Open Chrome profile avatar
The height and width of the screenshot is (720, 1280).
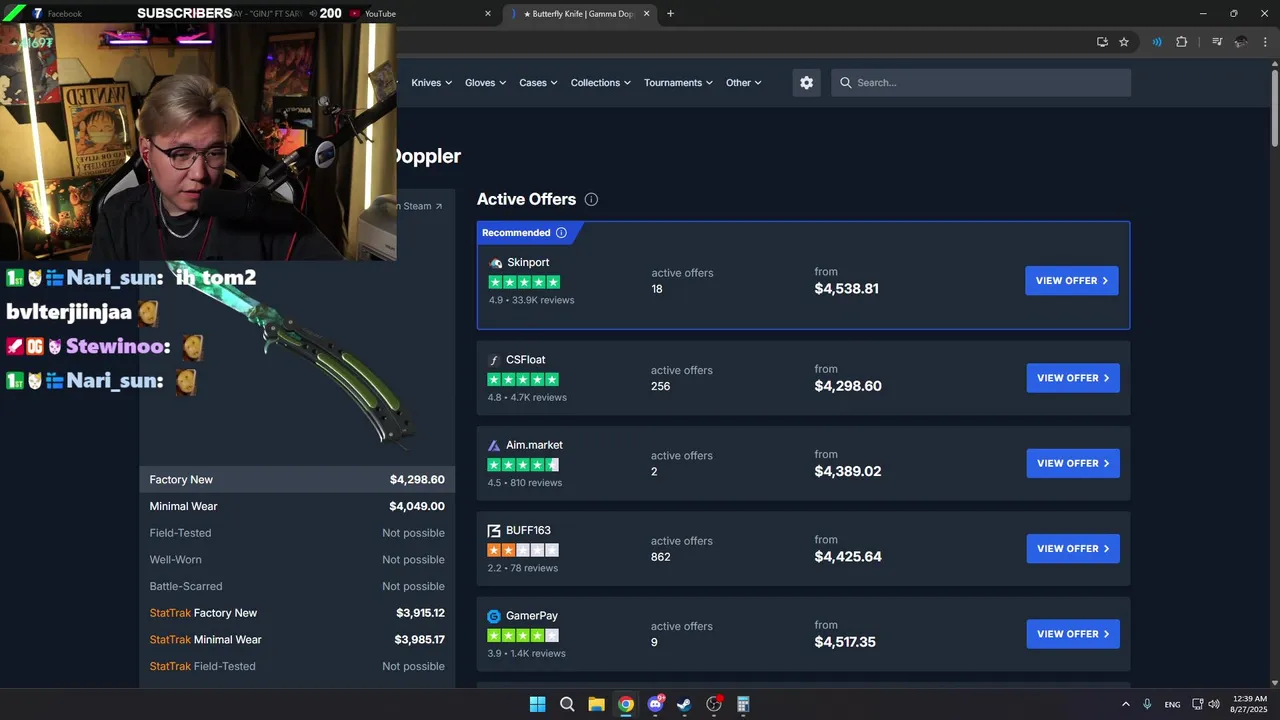(x=1241, y=42)
